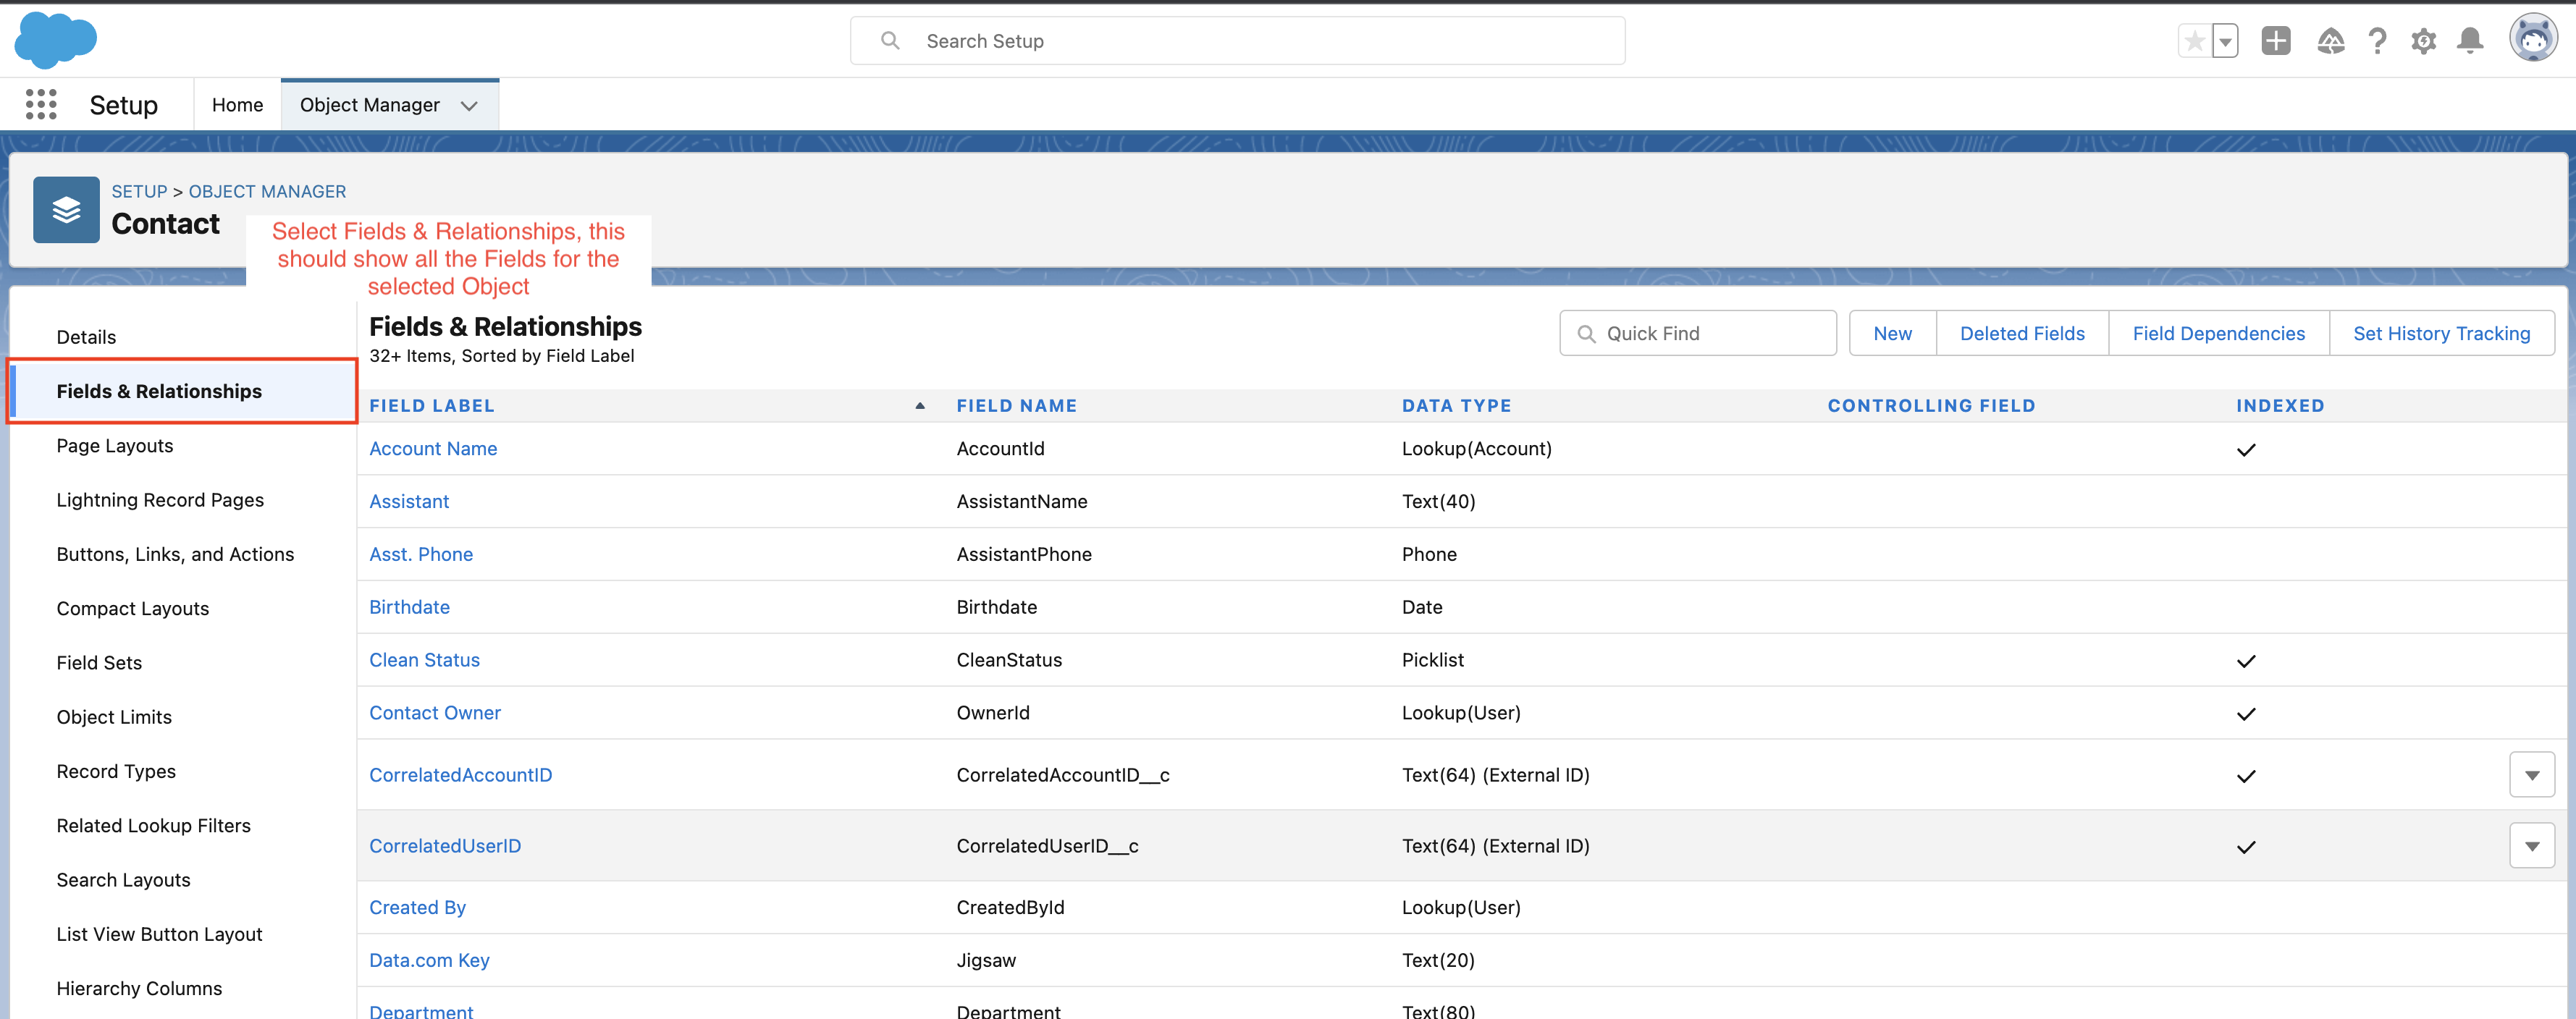This screenshot has height=1019, width=2576.
Task: Select the Object Manager tab
Action: click(x=370, y=105)
